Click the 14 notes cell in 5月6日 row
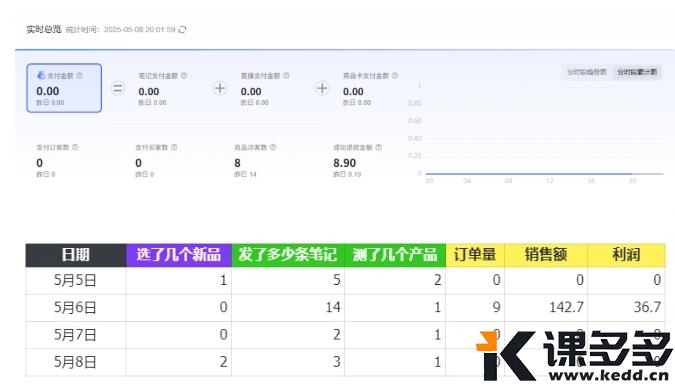675x388 pixels. point(288,307)
